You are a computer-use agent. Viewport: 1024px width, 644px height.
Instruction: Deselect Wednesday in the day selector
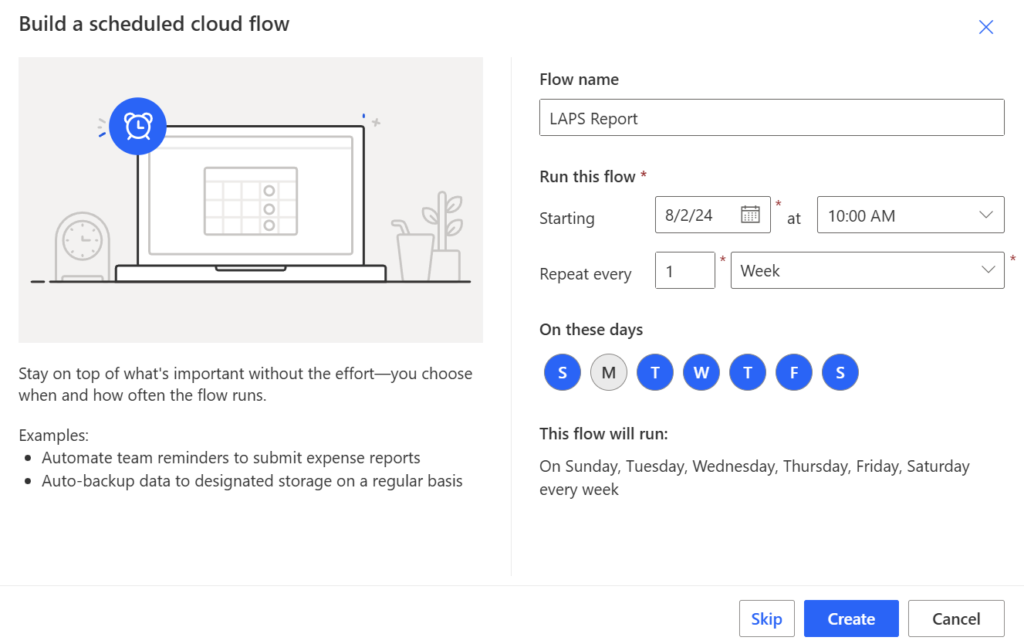pyautogui.click(x=701, y=373)
